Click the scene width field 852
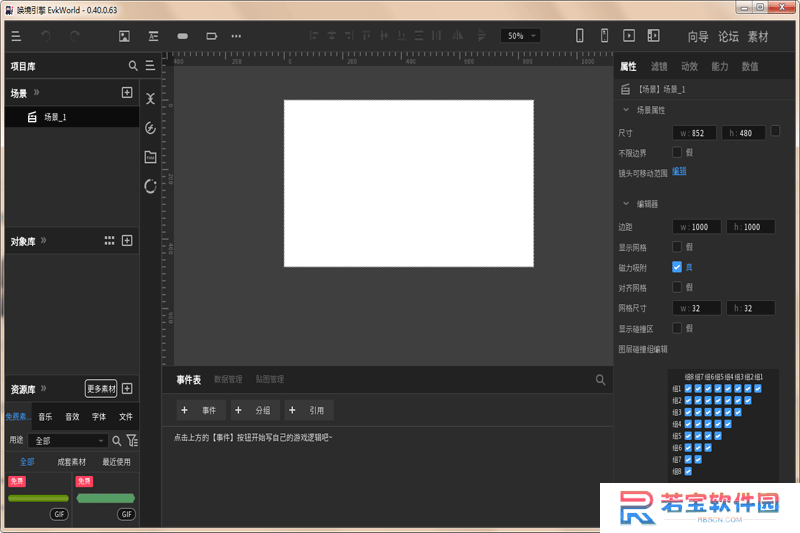This screenshot has height=533, width=800. [x=694, y=133]
